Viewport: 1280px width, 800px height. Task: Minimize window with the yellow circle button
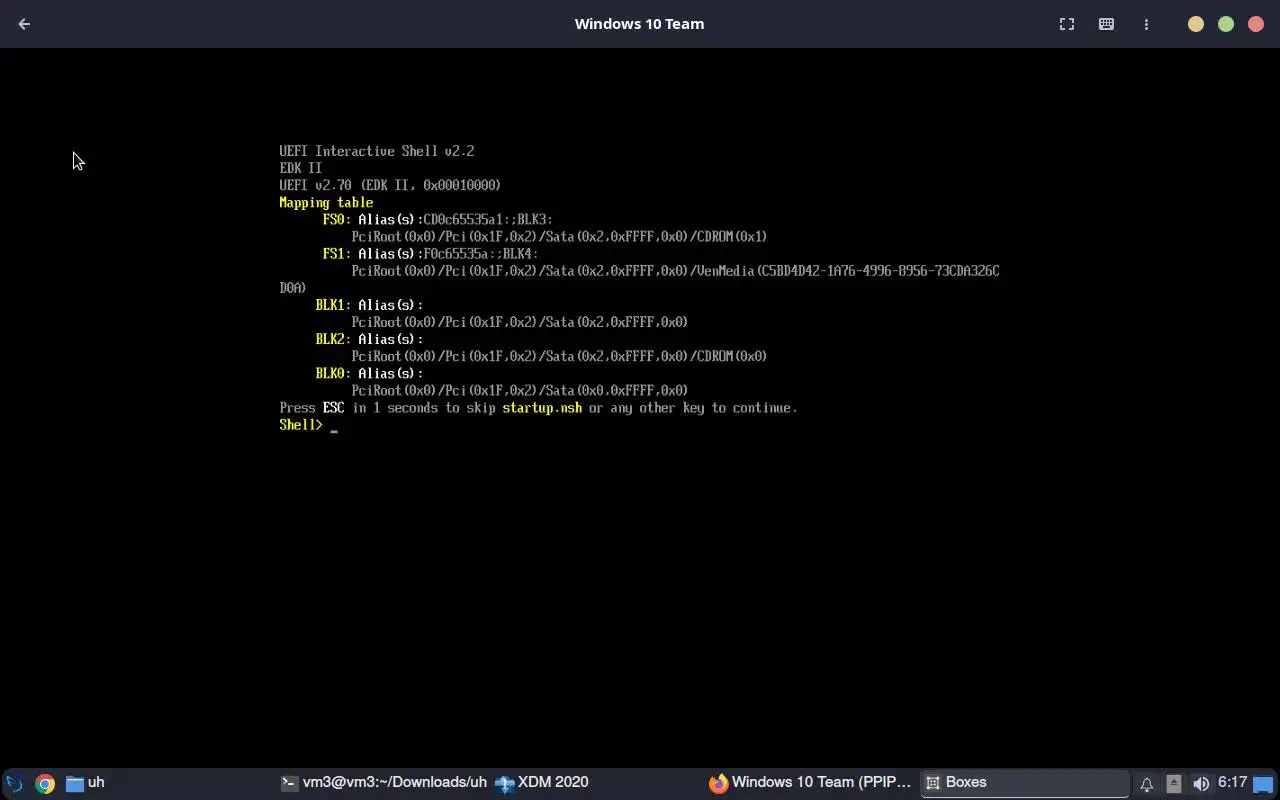tap(1196, 24)
